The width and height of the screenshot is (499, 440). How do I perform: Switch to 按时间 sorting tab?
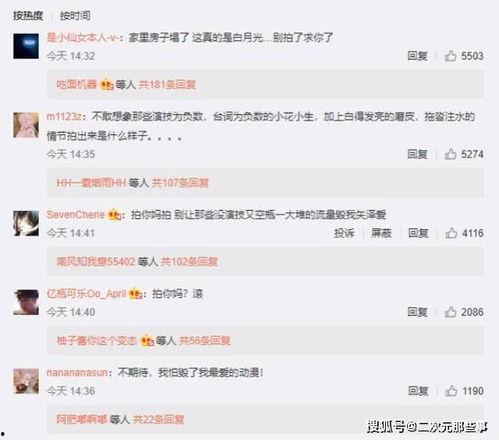75,16
